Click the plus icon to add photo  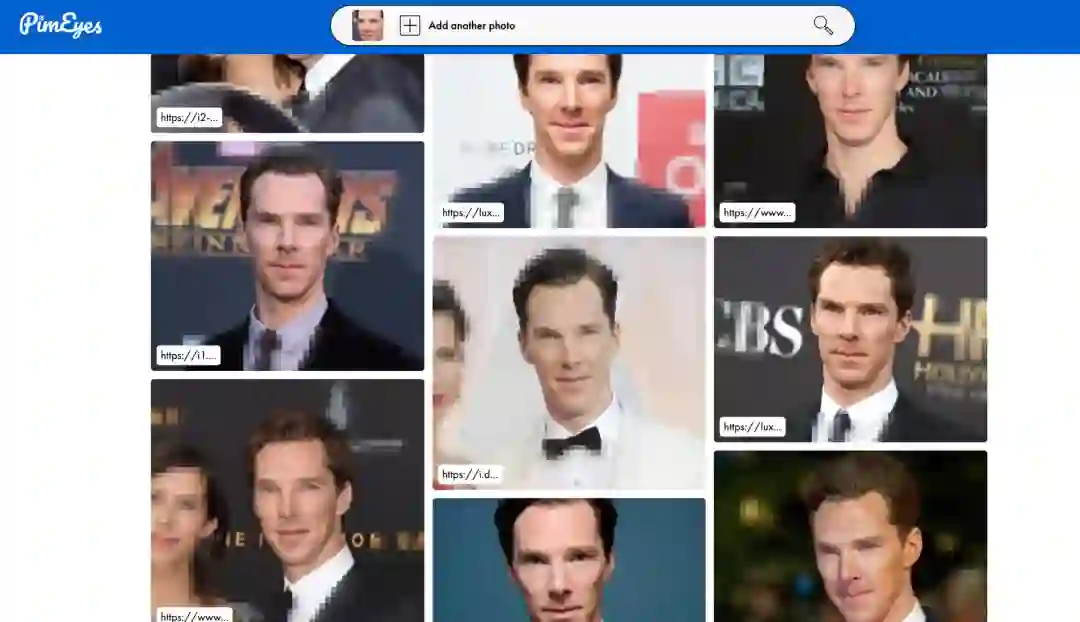click(x=410, y=25)
